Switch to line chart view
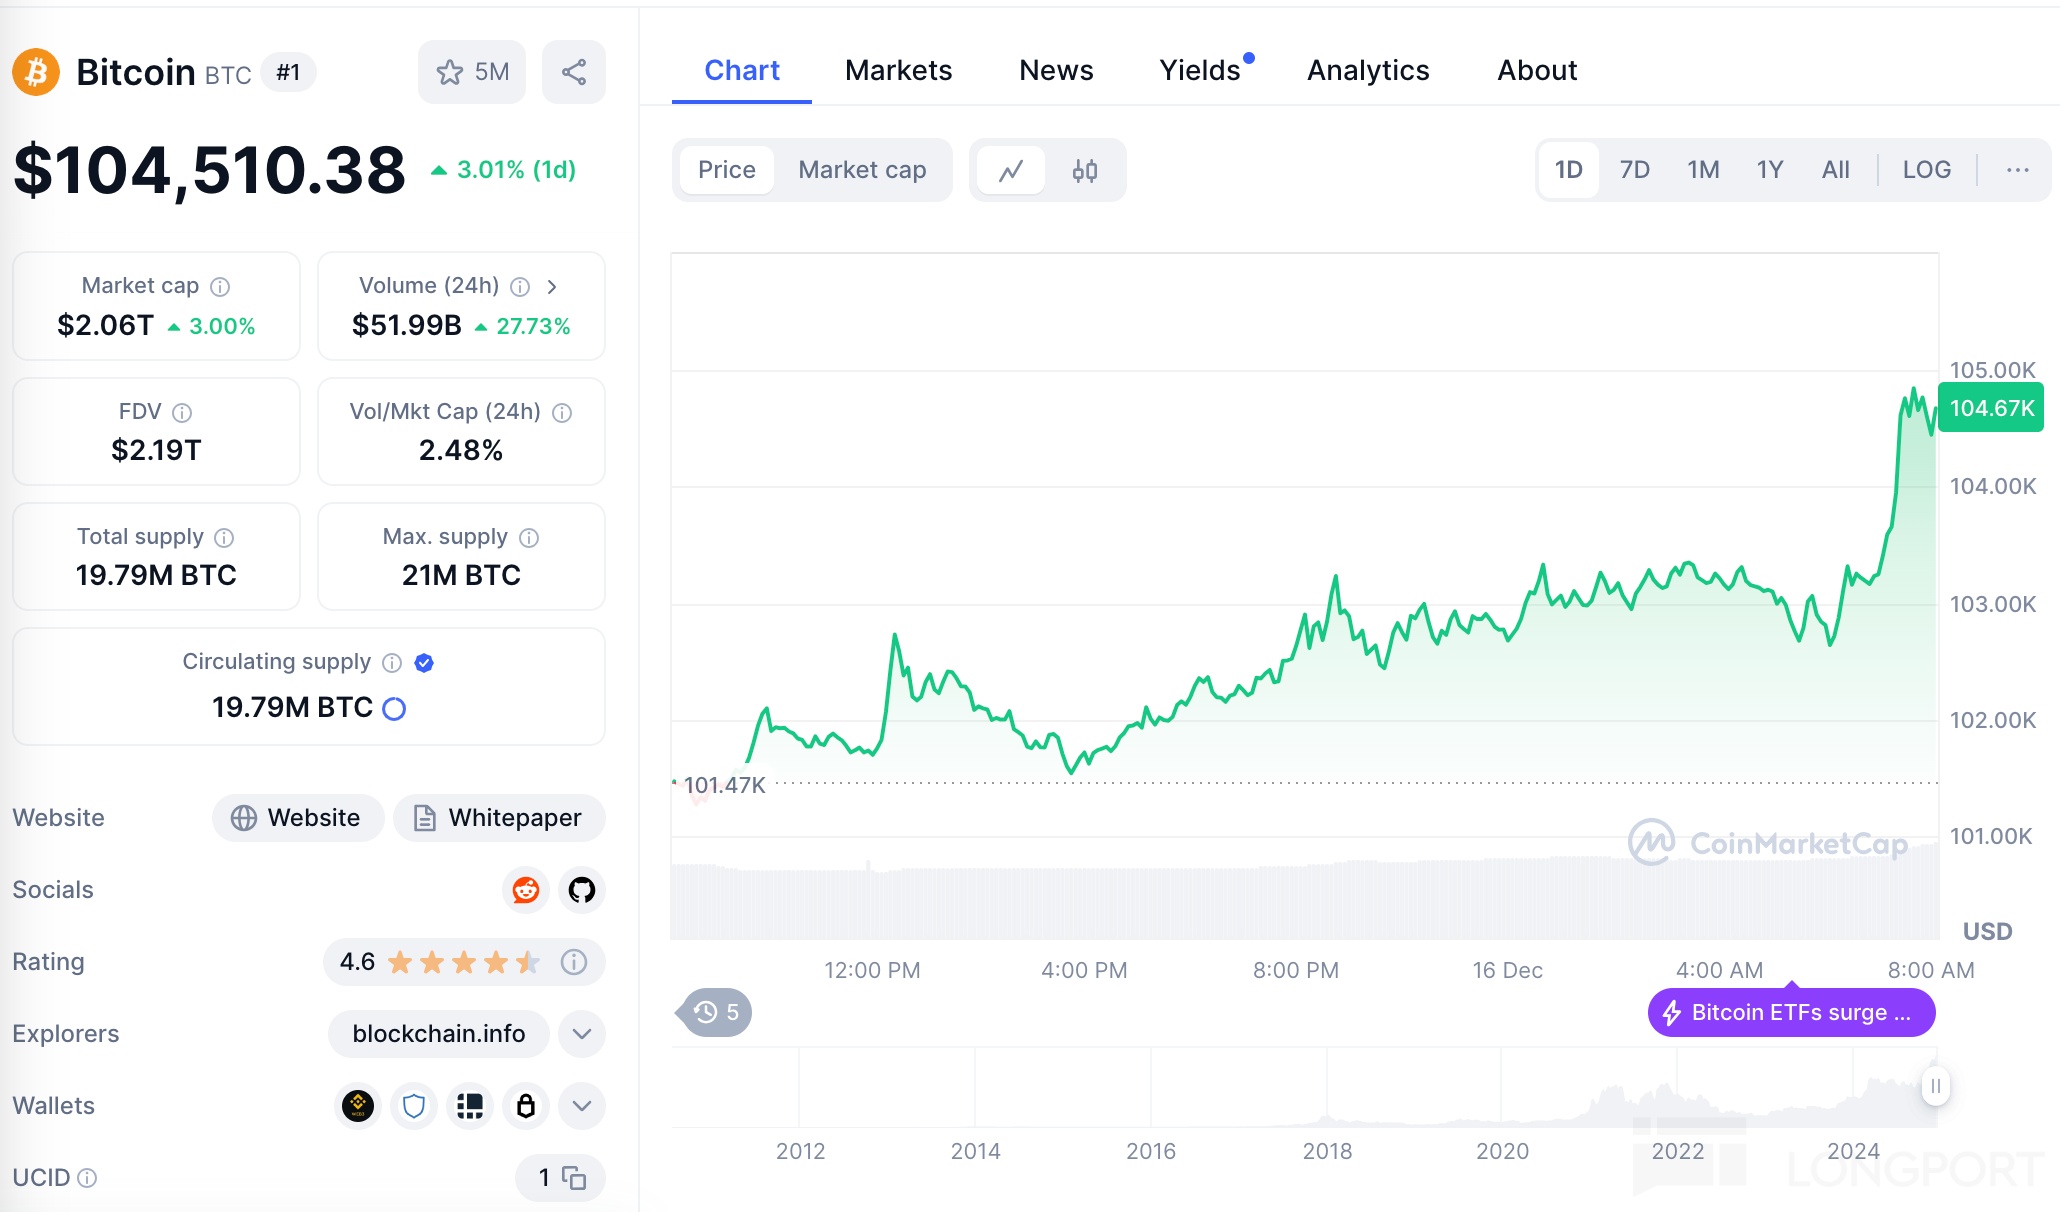 (1010, 170)
